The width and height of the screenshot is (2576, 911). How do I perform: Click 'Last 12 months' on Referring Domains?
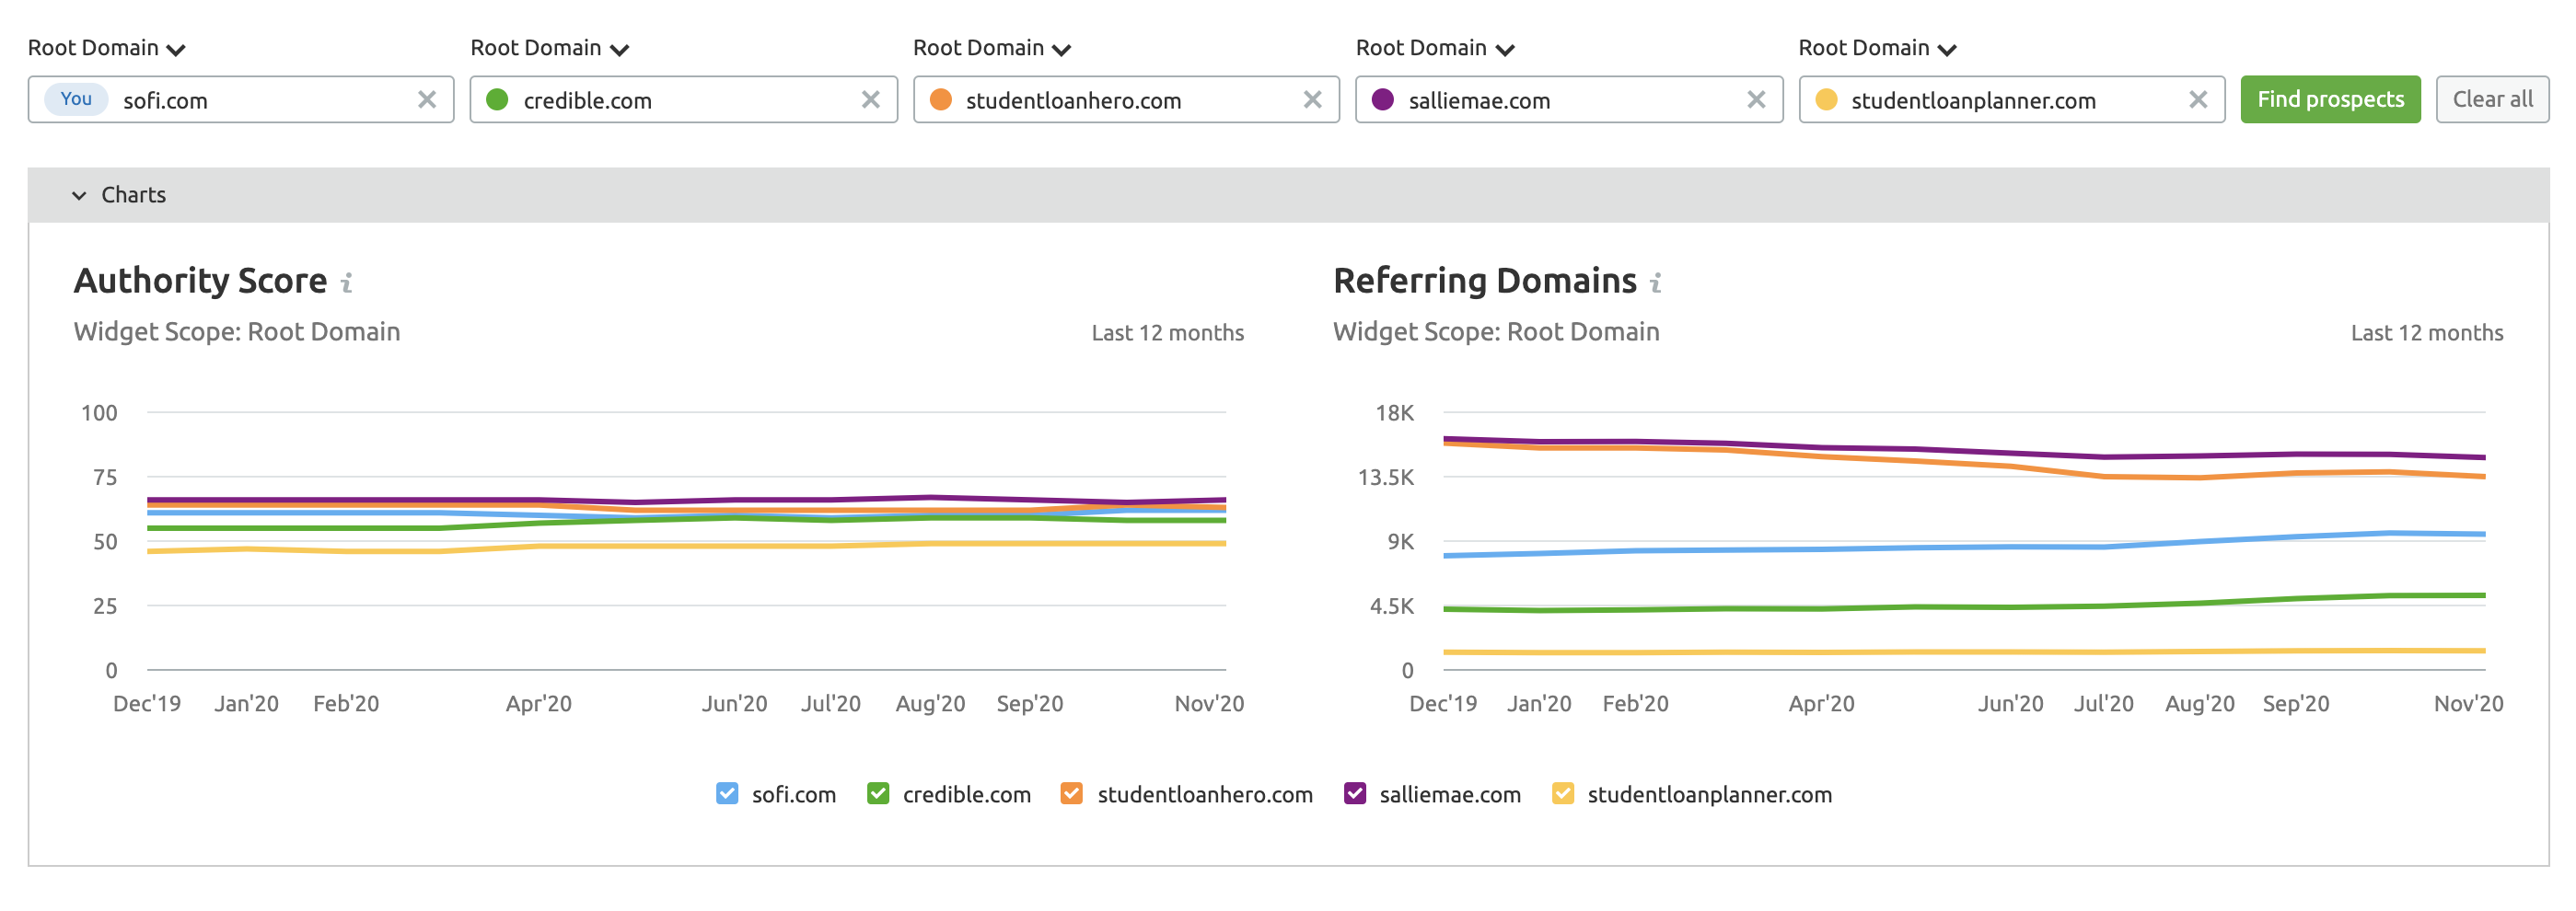(2427, 333)
